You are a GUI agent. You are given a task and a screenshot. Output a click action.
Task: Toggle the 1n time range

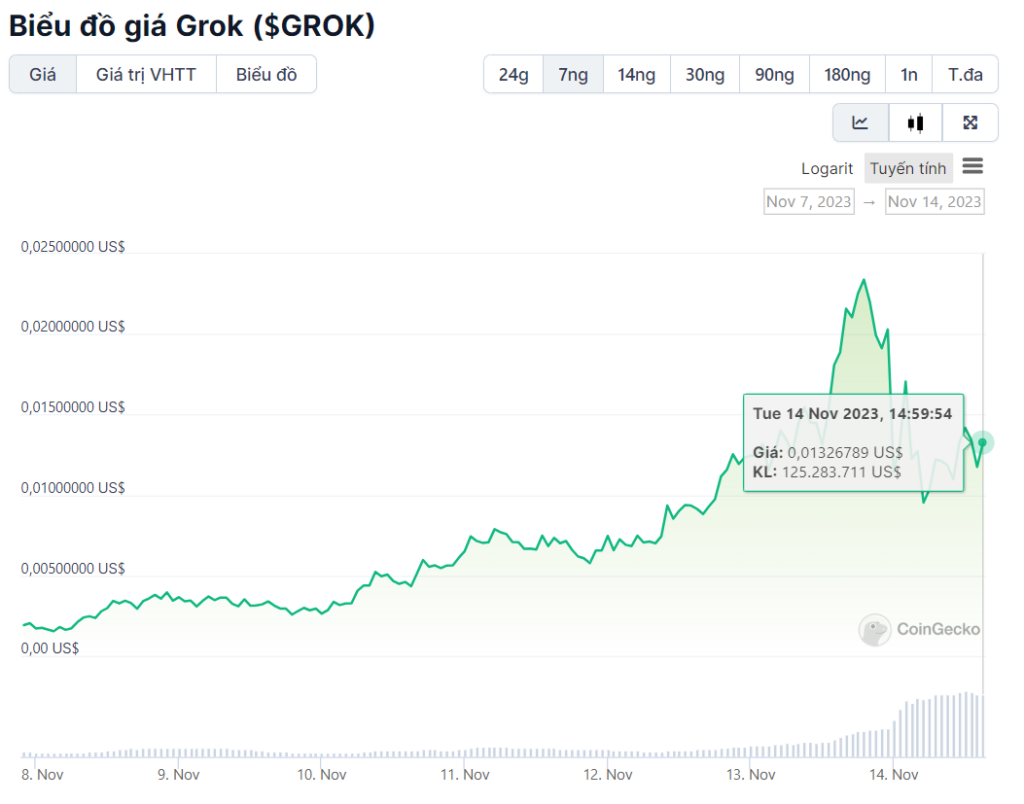click(x=908, y=74)
